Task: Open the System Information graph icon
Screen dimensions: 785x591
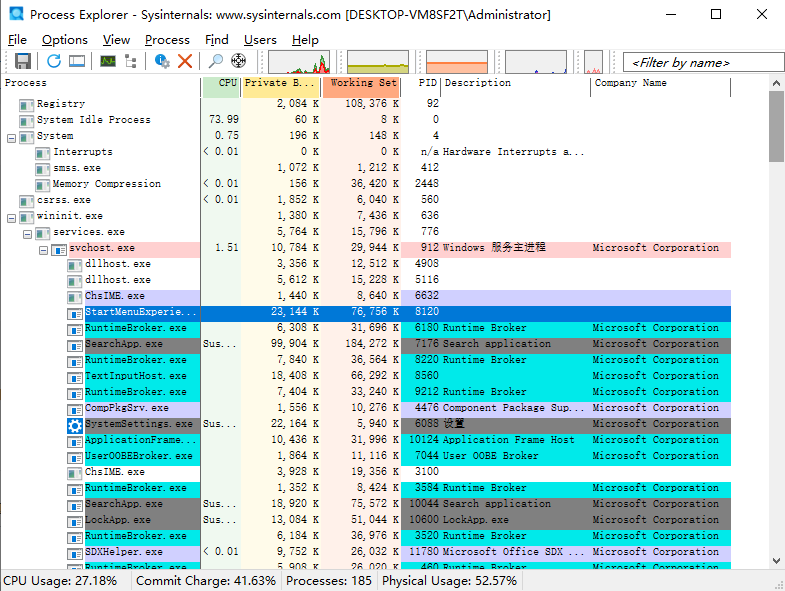Action: [108, 61]
